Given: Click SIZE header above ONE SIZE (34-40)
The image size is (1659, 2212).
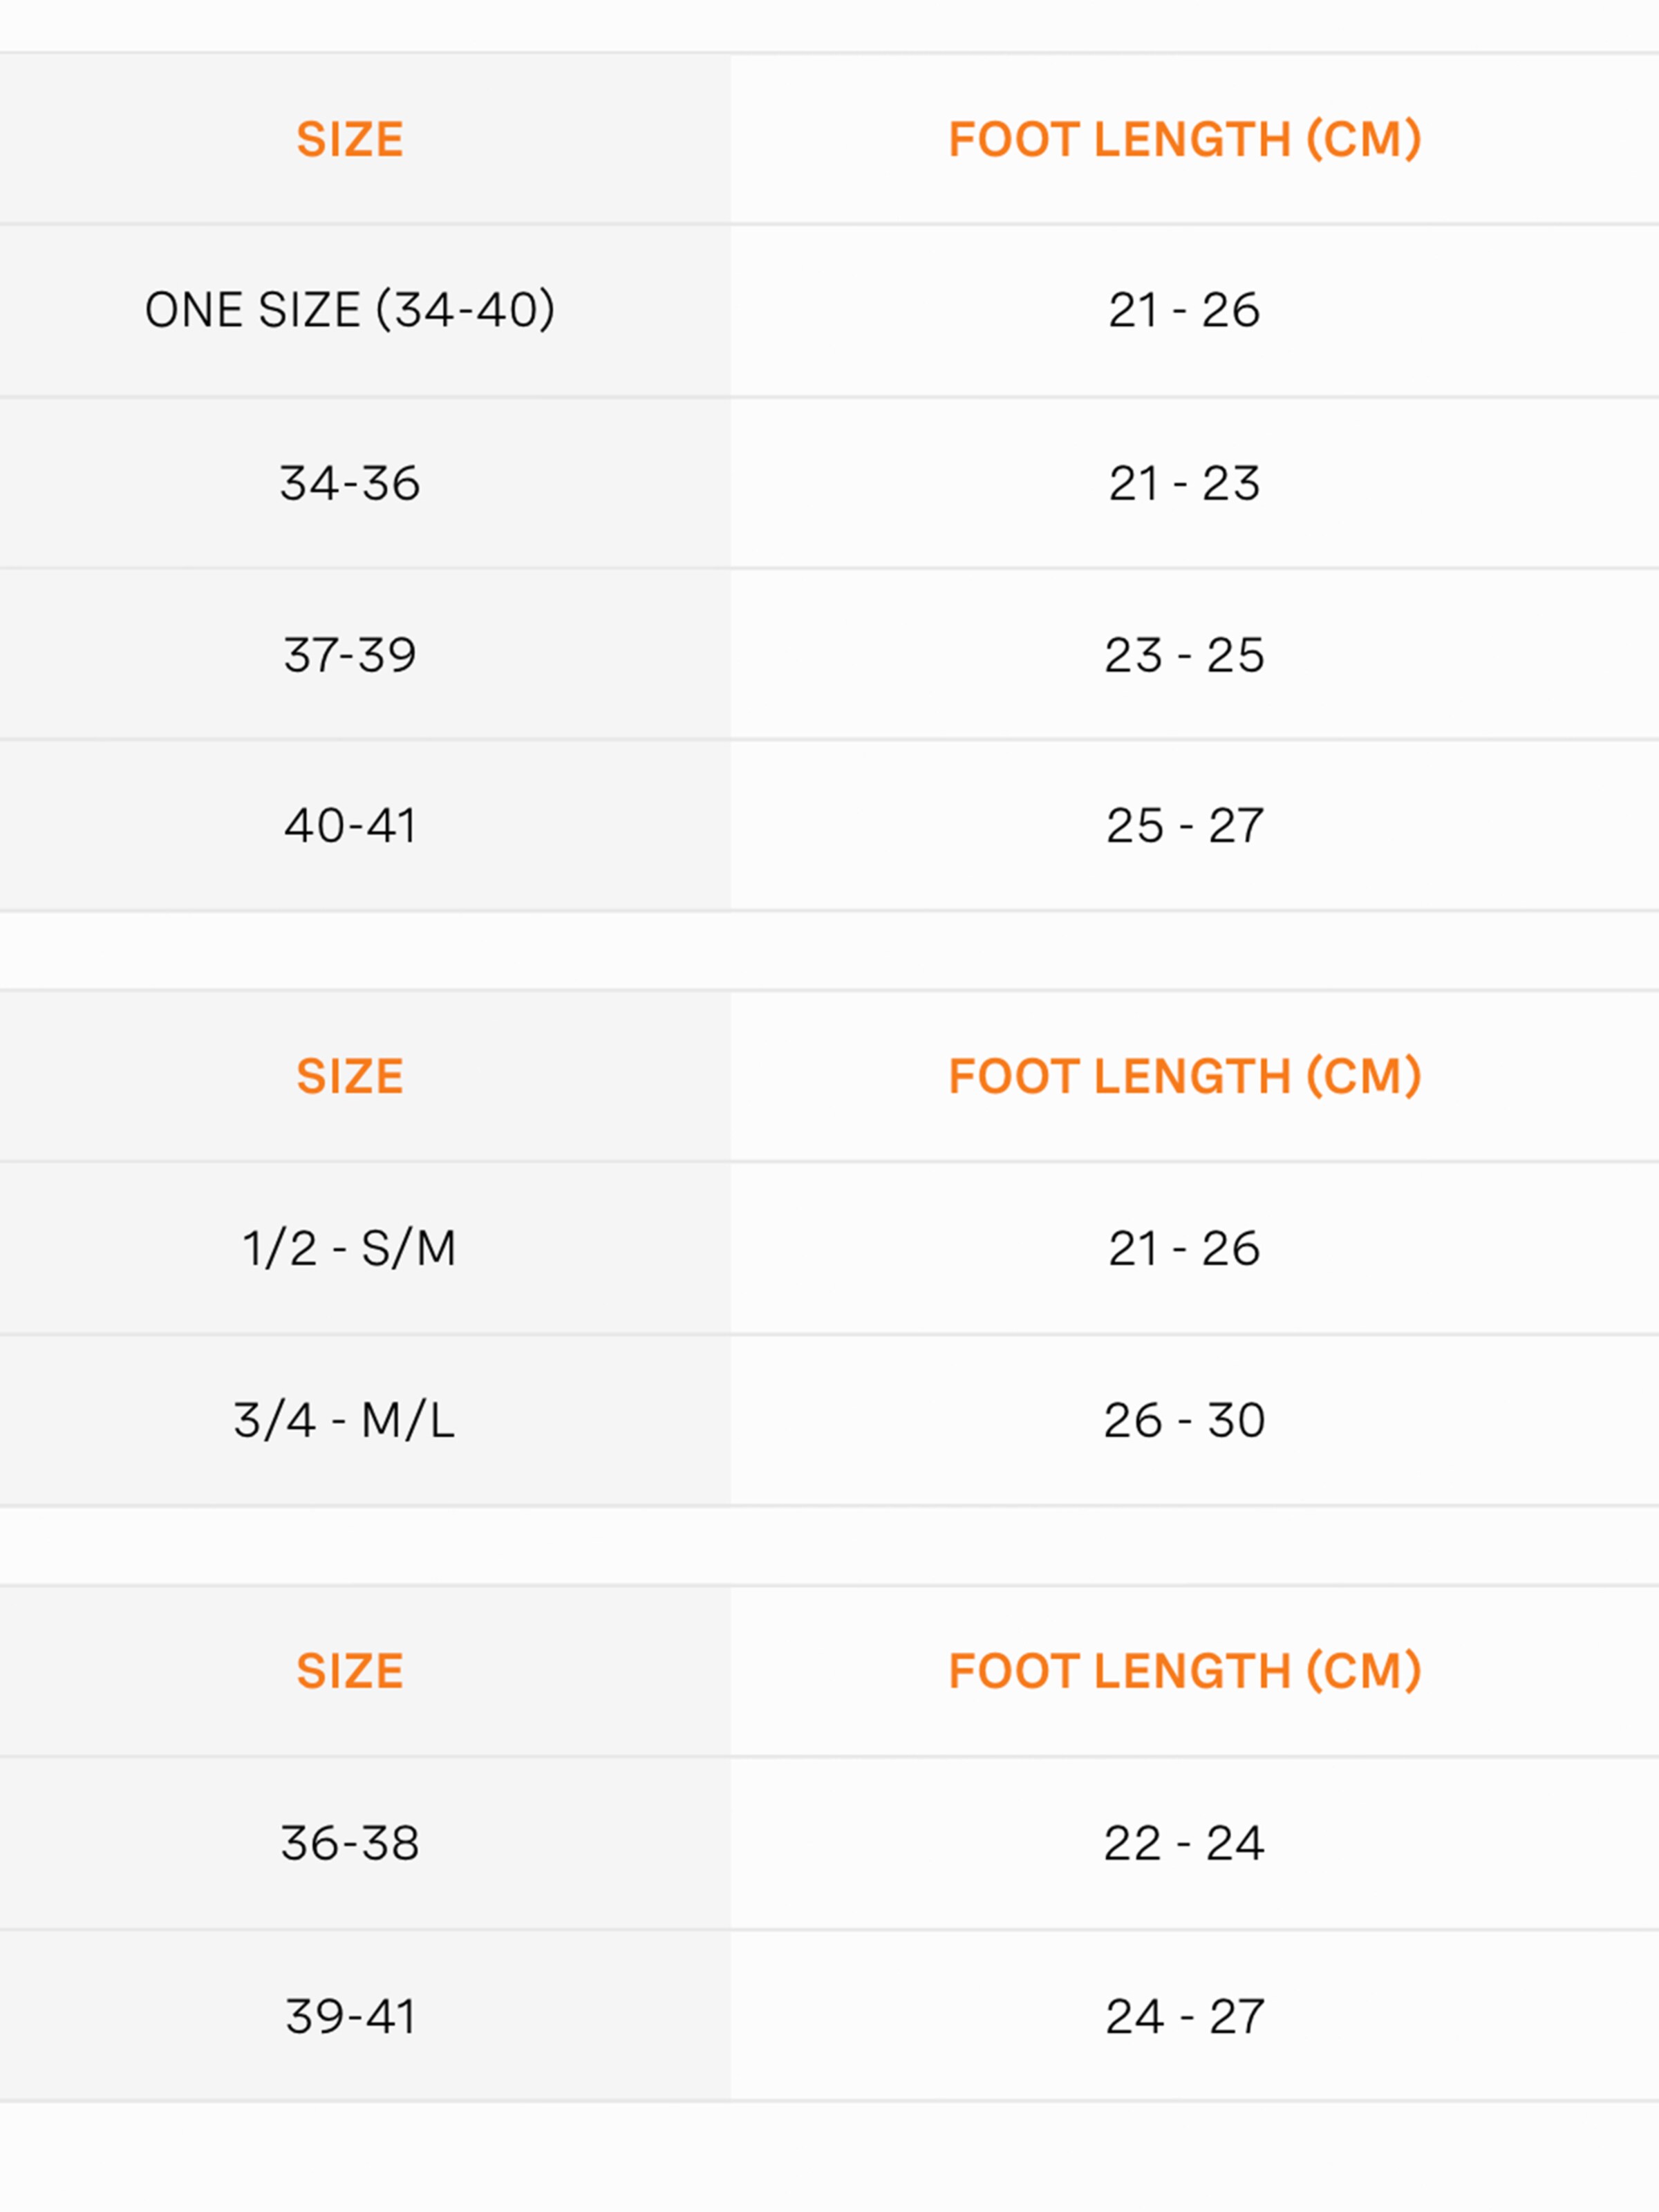Looking at the screenshot, I should click(350, 139).
